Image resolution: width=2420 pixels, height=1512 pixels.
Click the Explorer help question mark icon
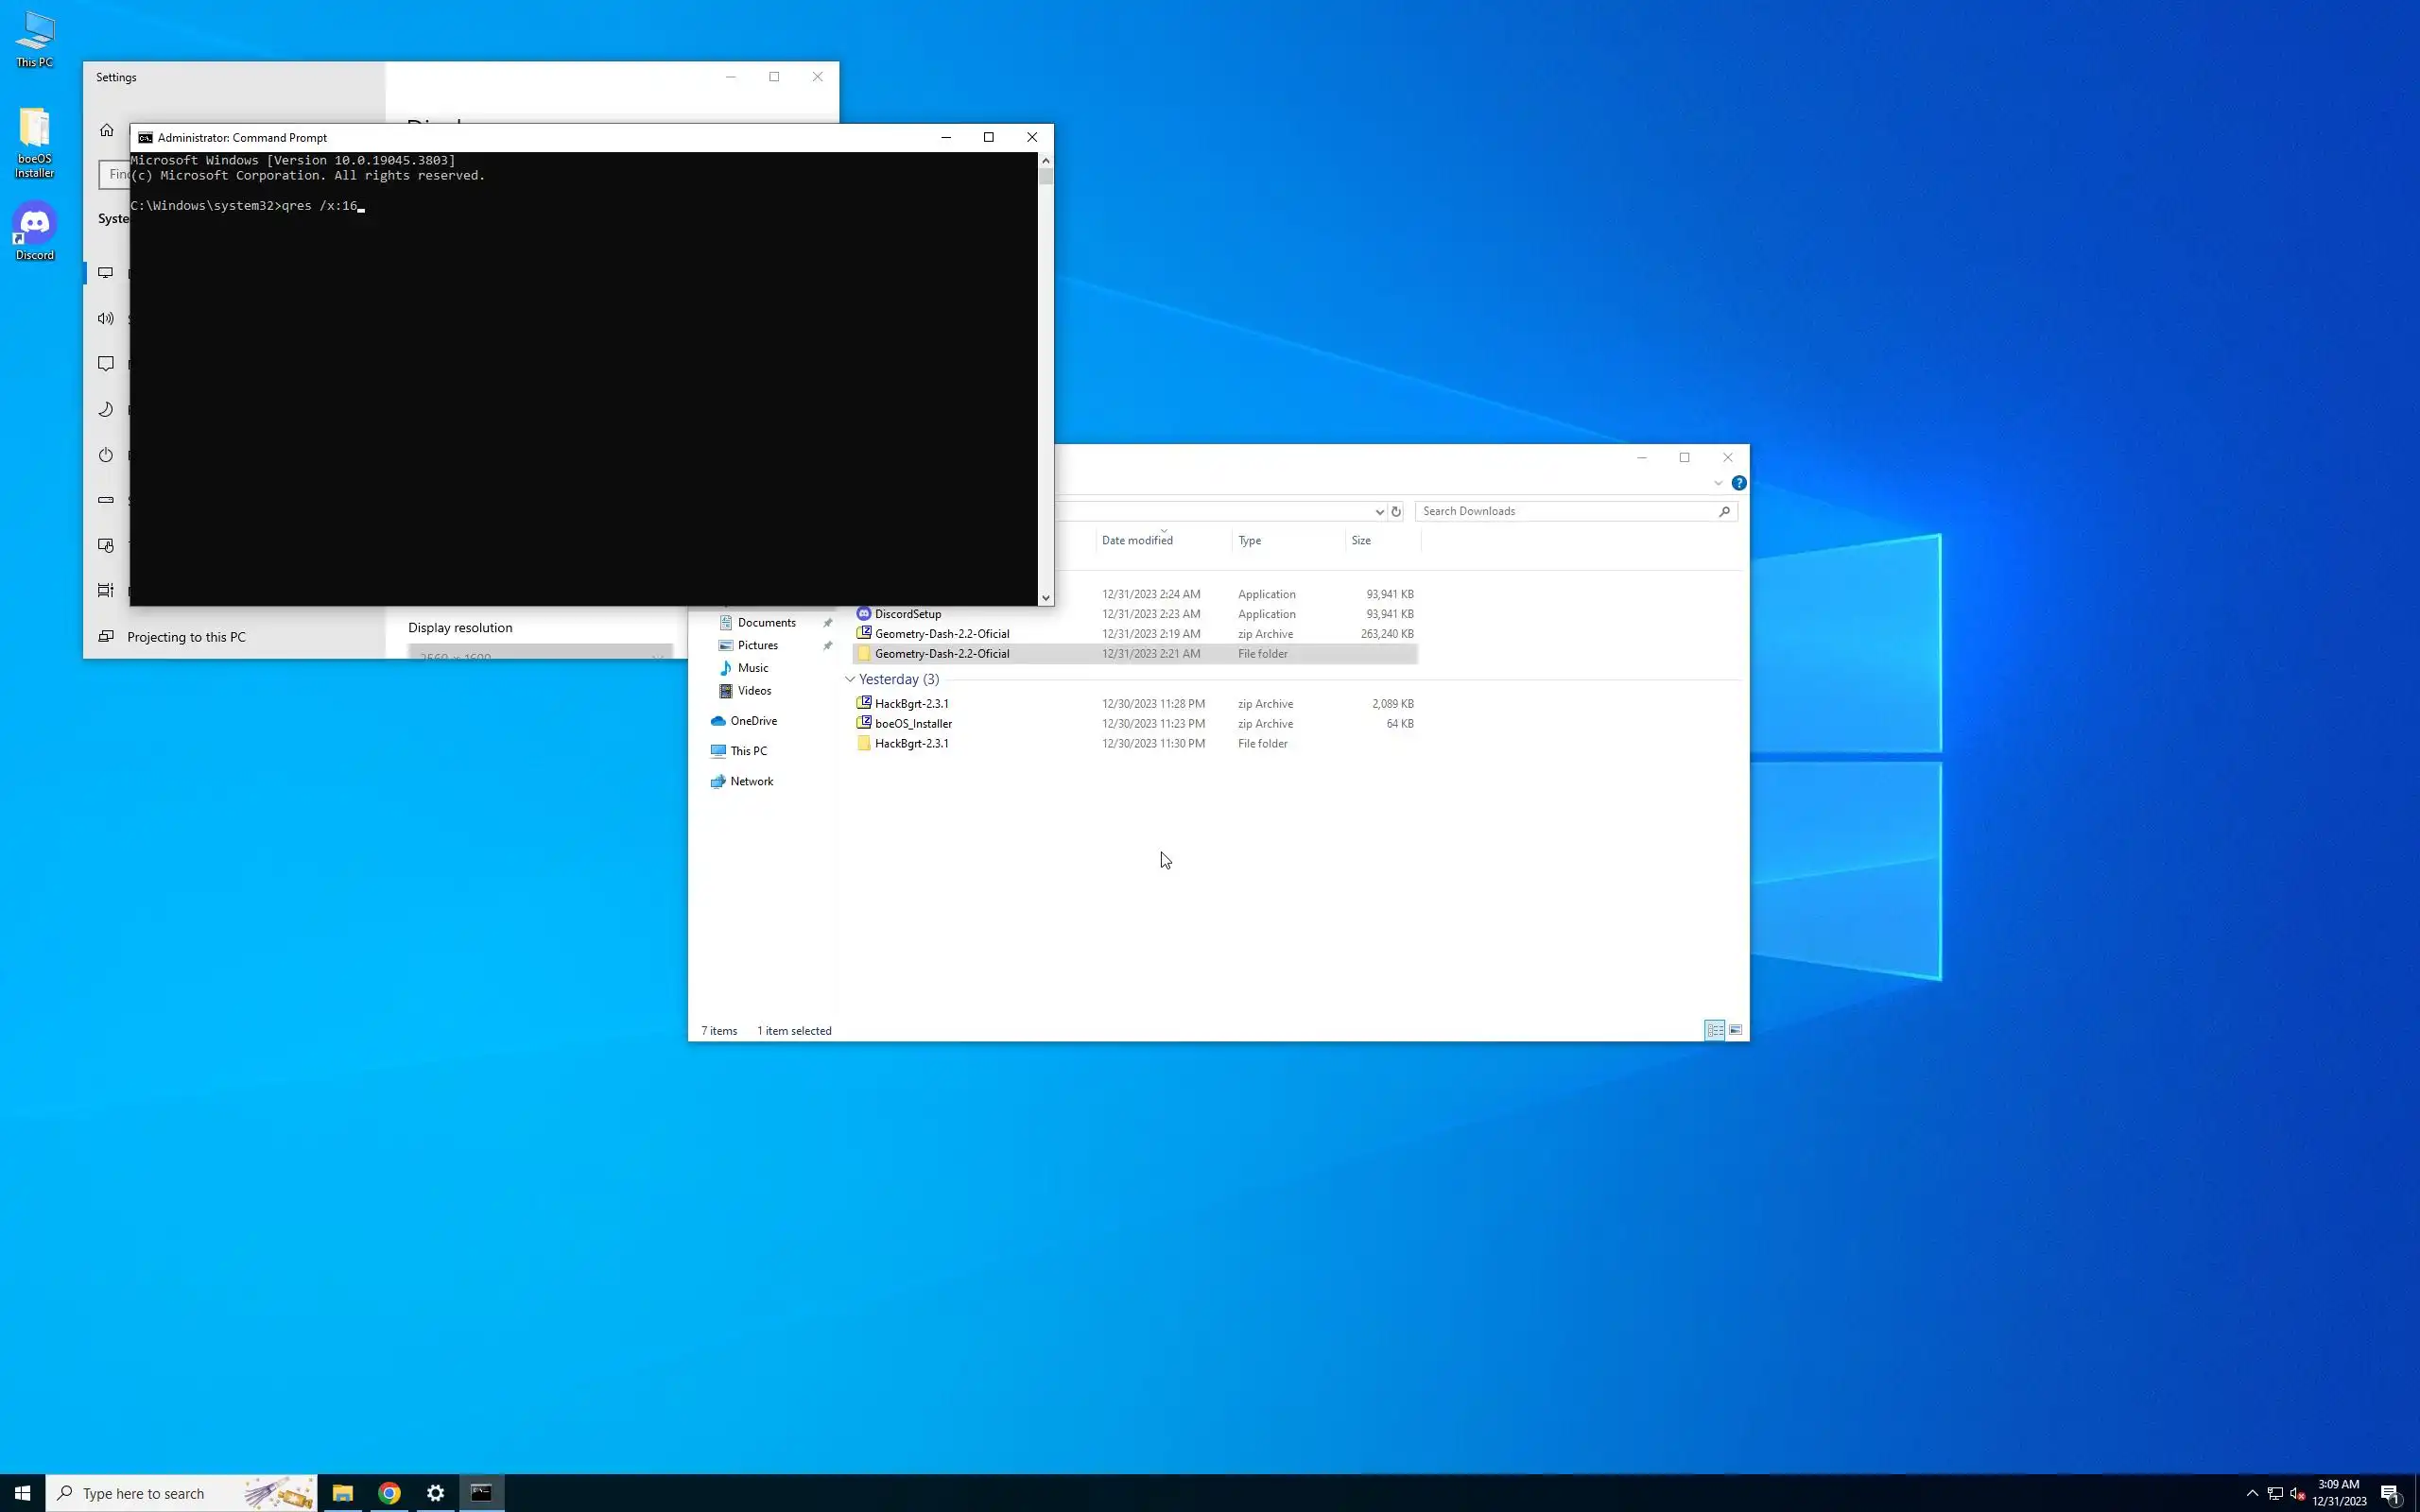tap(1739, 483)
